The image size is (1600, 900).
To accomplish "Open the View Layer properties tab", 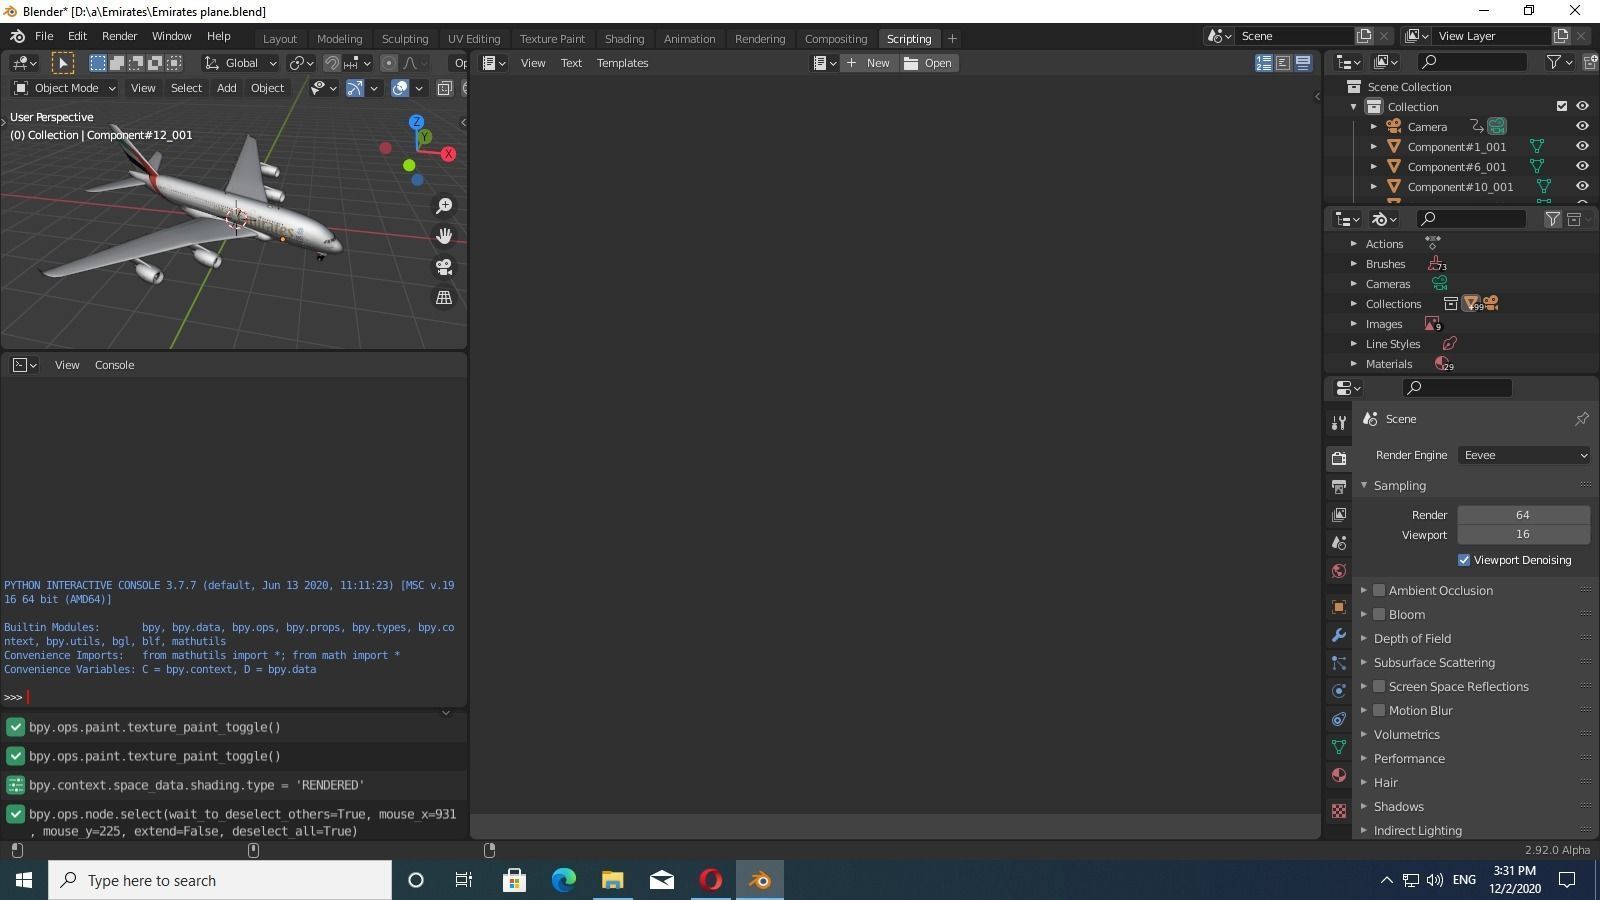I will (x=1339, y=514).
